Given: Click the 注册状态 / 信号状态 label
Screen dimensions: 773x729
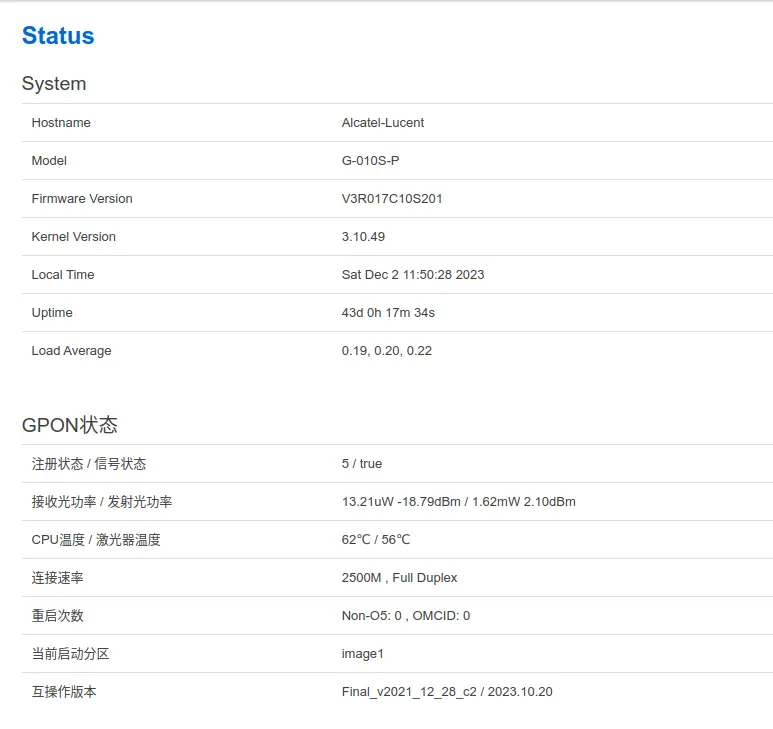Looking at the screenshot, I should 89,463.
